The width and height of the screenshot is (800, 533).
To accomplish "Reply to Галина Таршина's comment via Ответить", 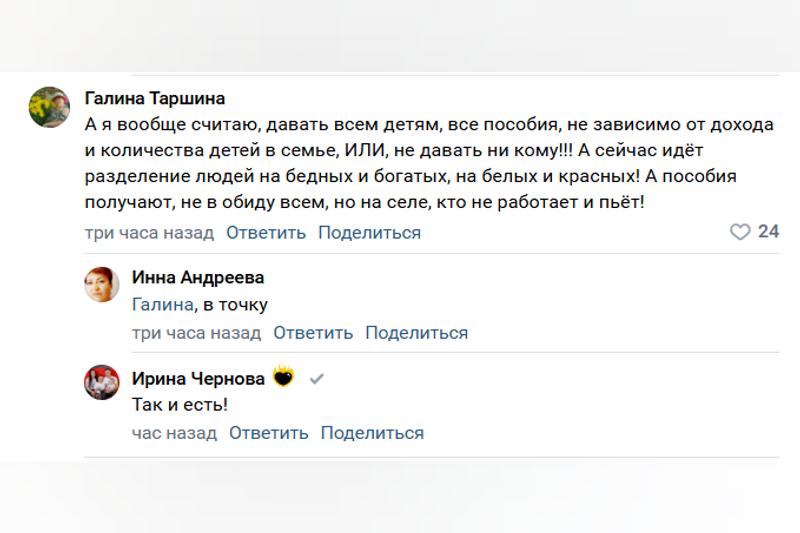I will tap(266, 233).
